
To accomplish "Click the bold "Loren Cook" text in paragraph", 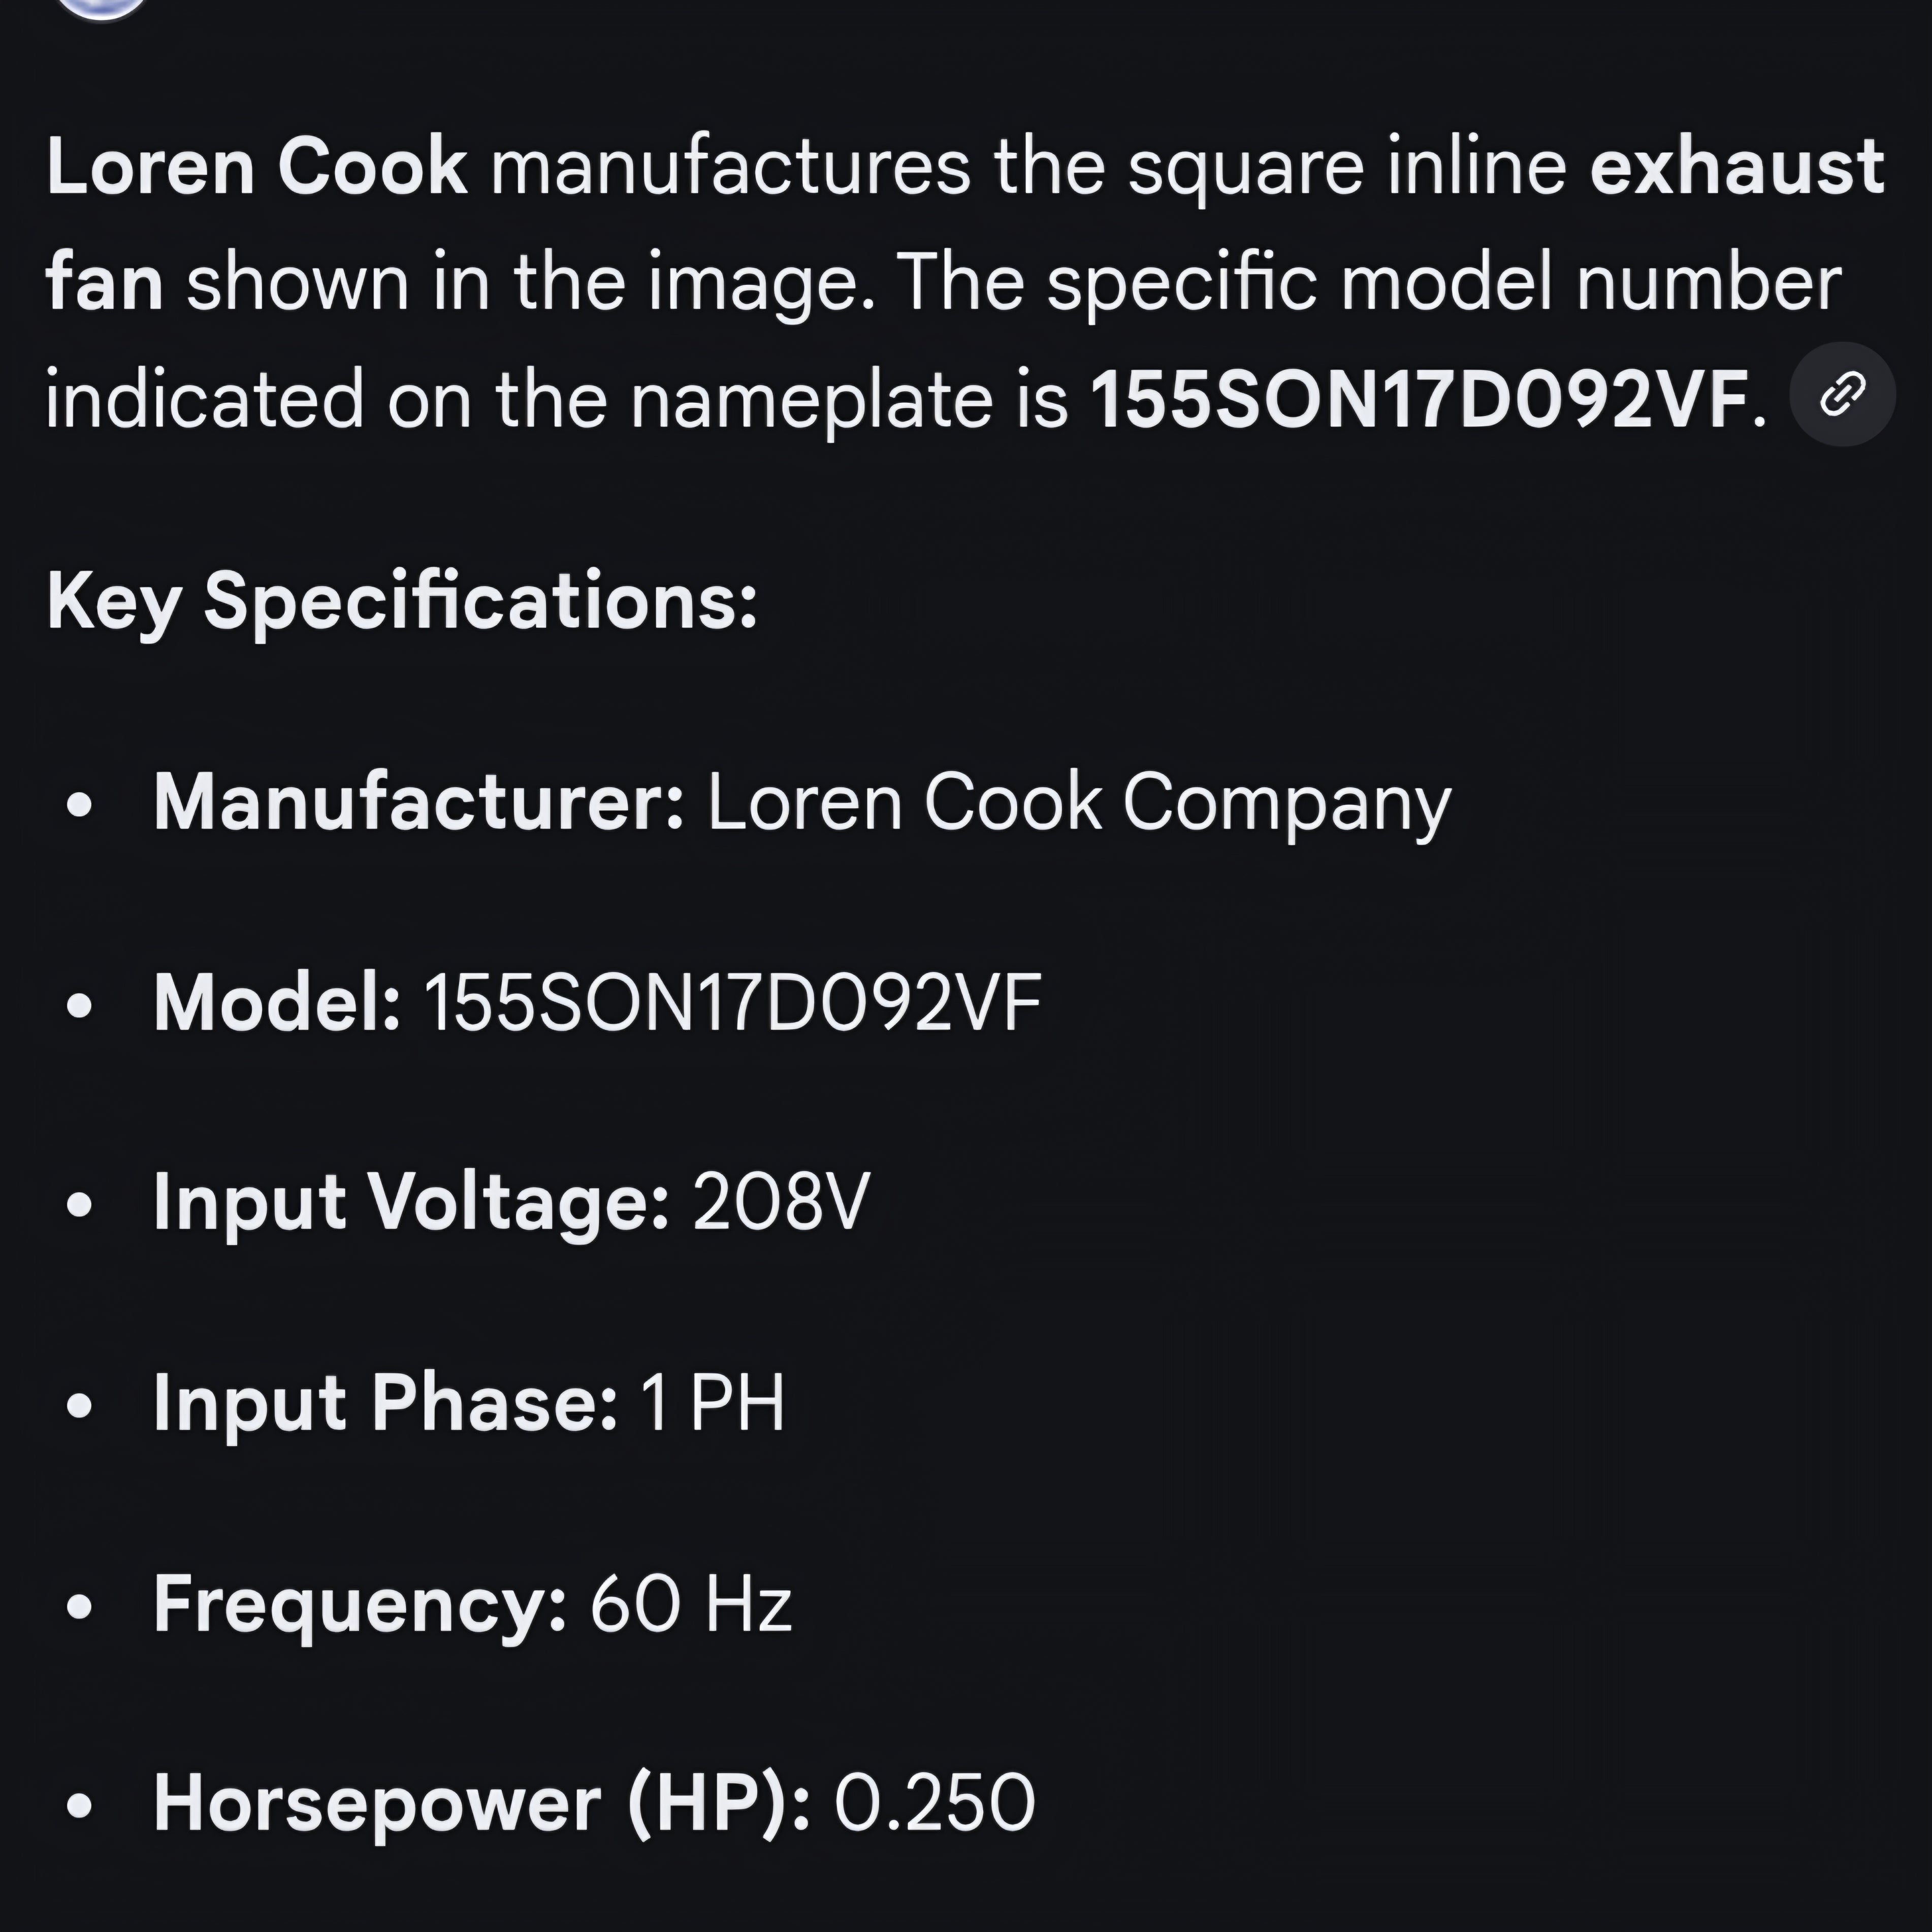I will click(257, 168).
